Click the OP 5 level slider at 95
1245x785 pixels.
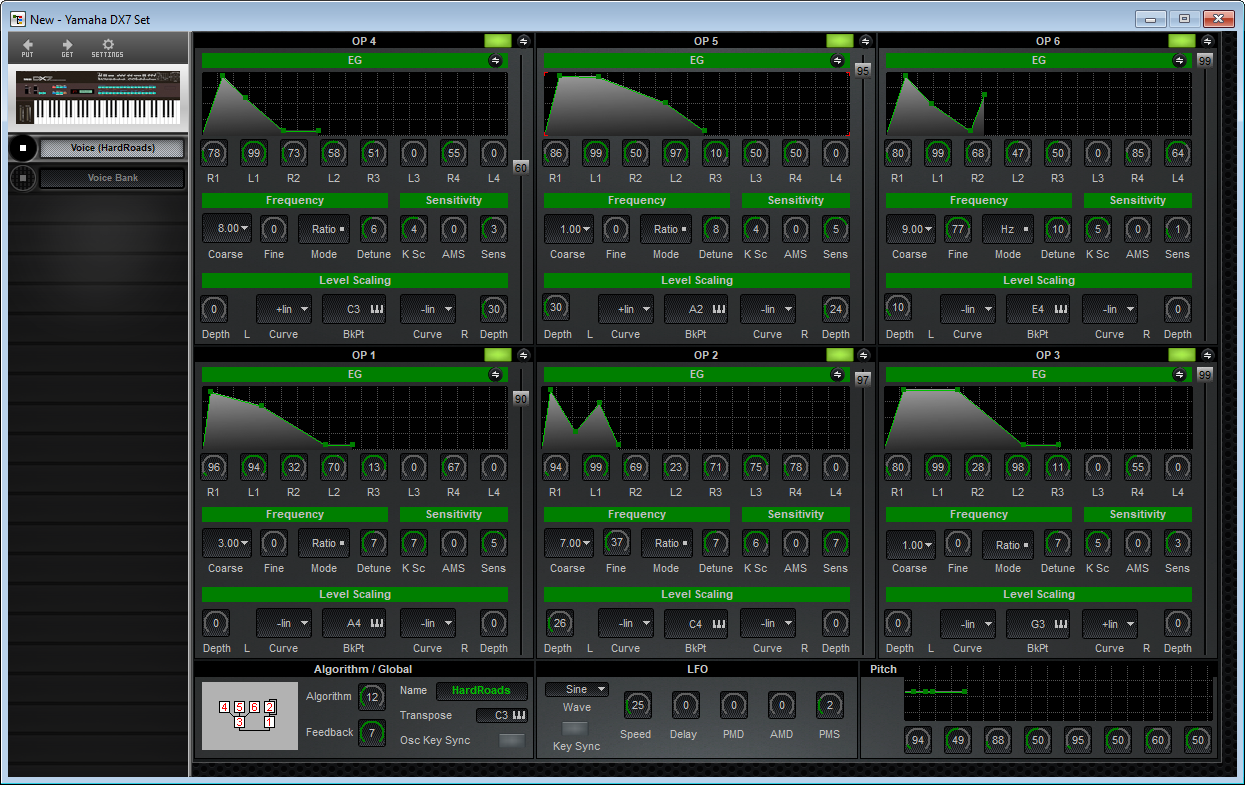click(863, 70)
